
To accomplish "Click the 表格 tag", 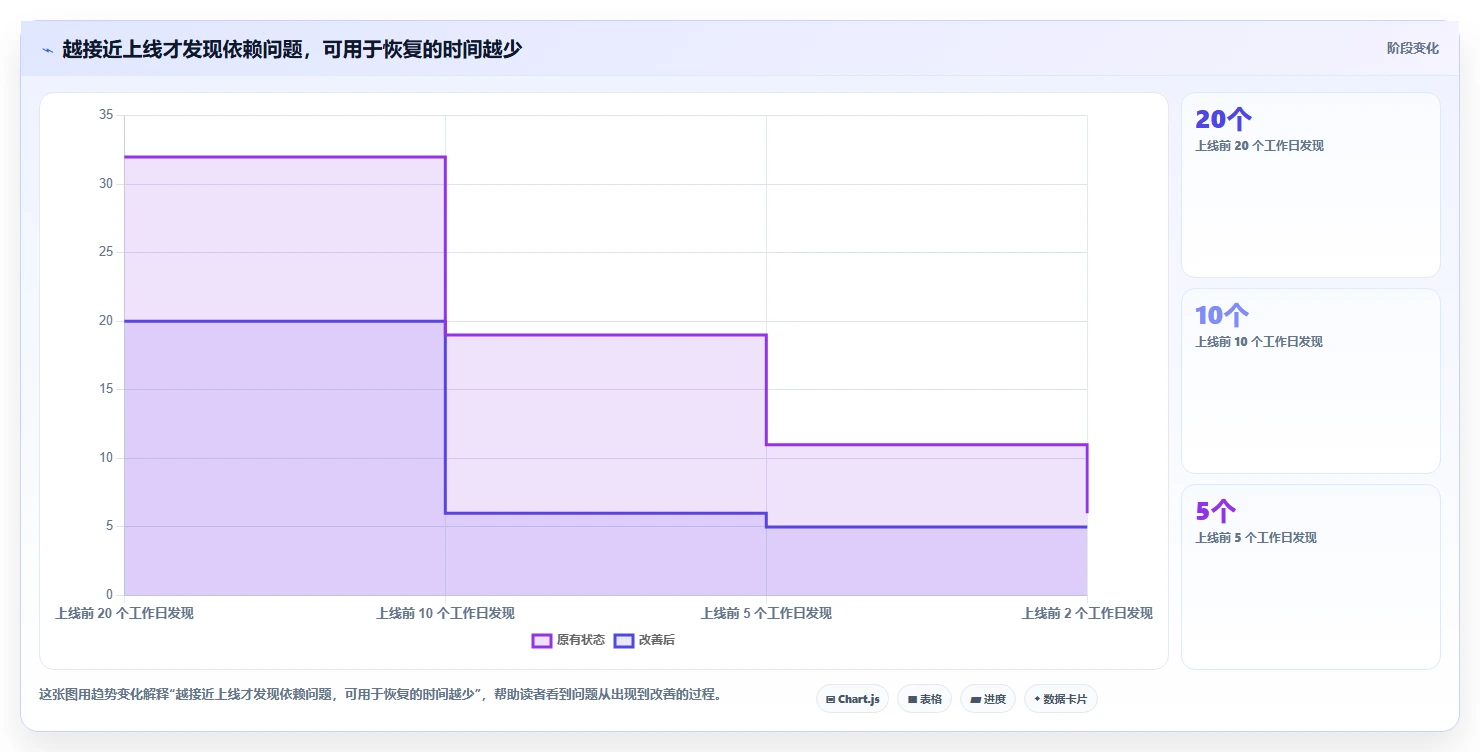I will (x=924, y=699).
